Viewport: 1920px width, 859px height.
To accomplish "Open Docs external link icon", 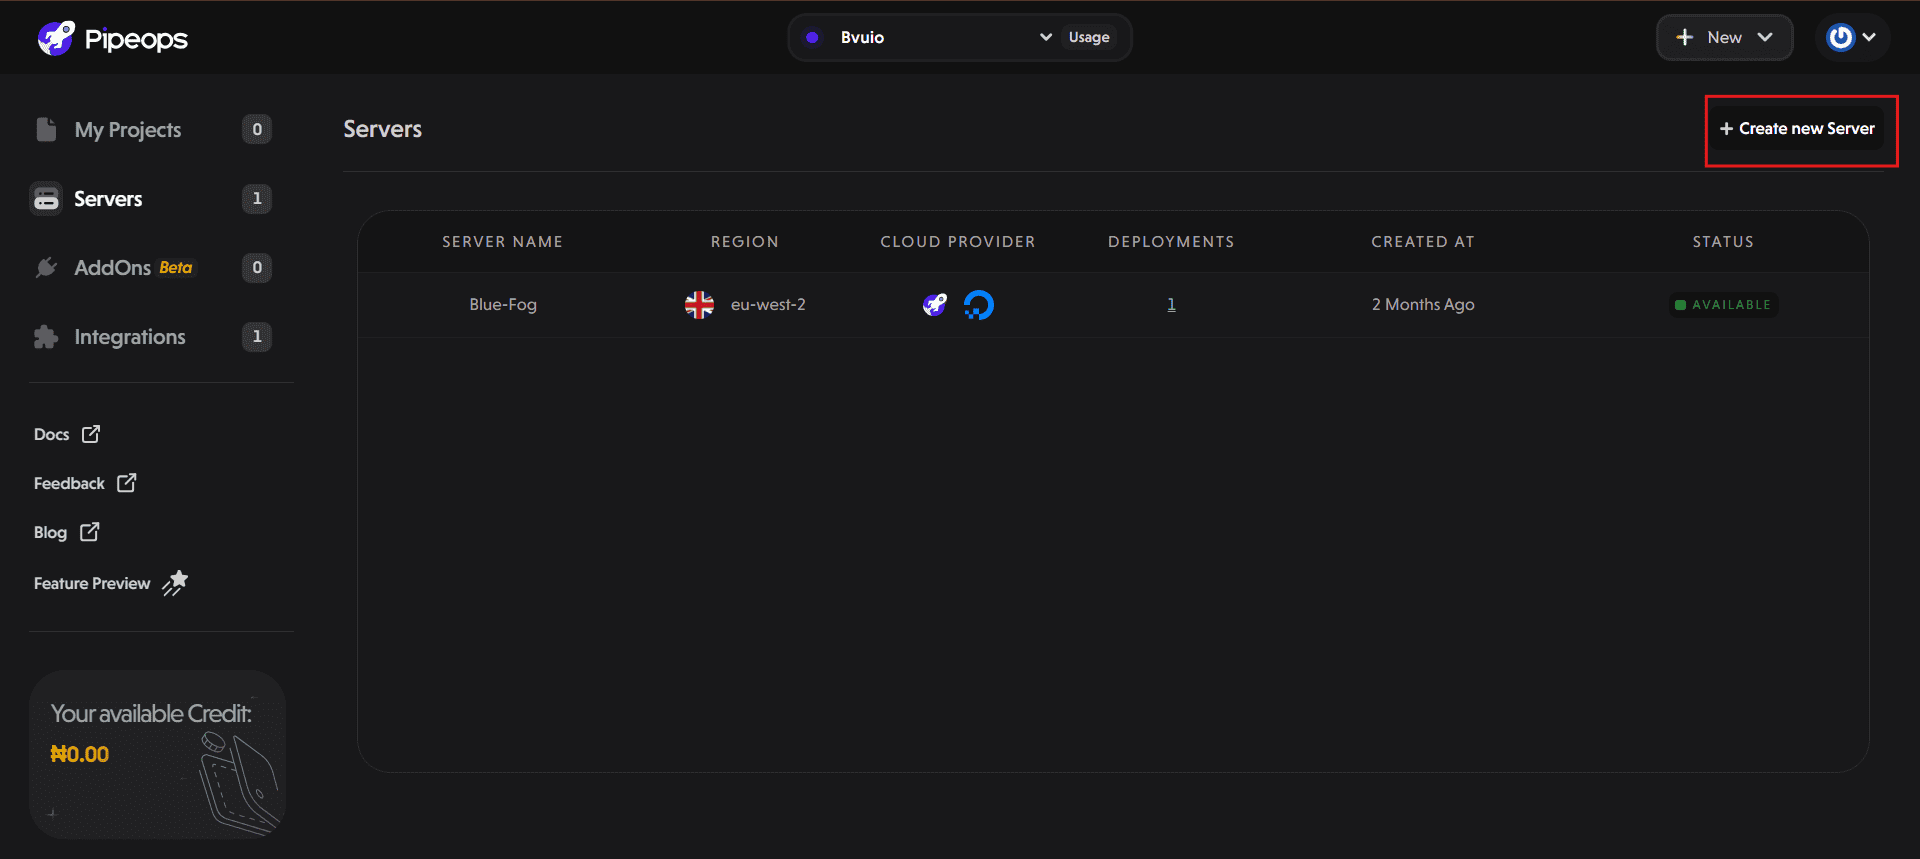I will 91,434.
